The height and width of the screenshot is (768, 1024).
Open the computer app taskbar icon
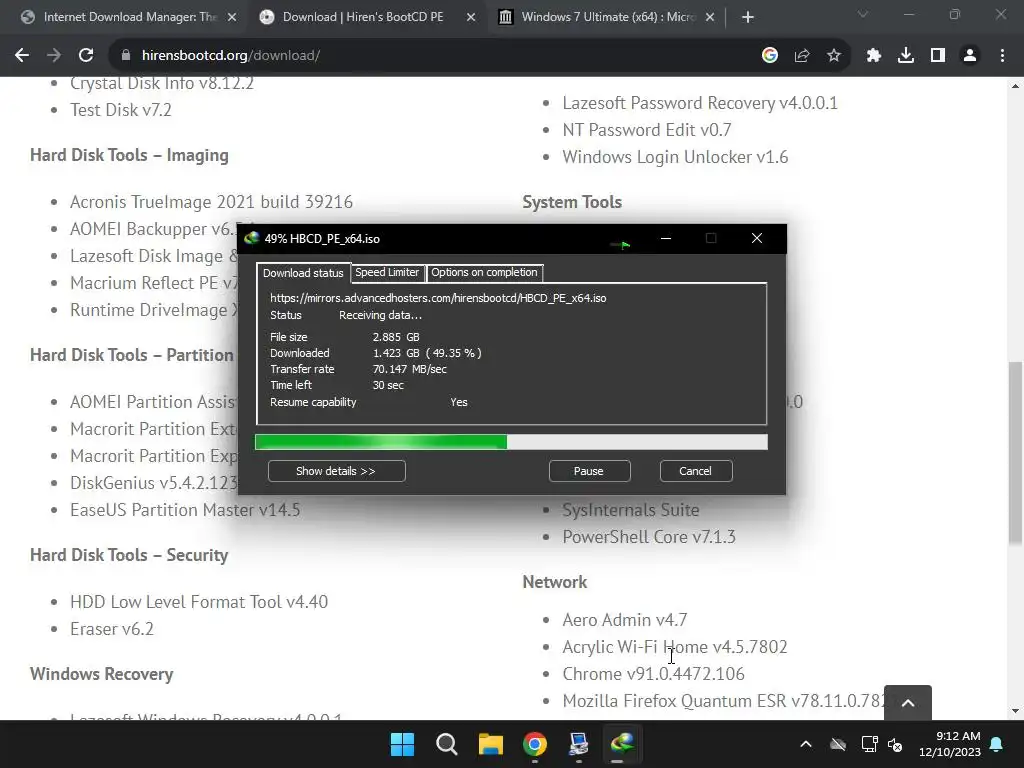pos(579,744)
